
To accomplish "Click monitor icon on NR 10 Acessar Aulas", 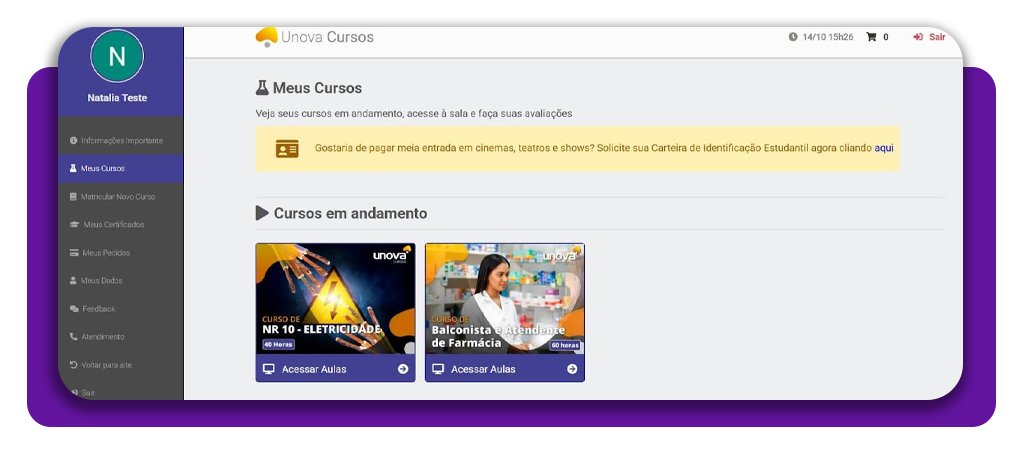I will 268,369.
